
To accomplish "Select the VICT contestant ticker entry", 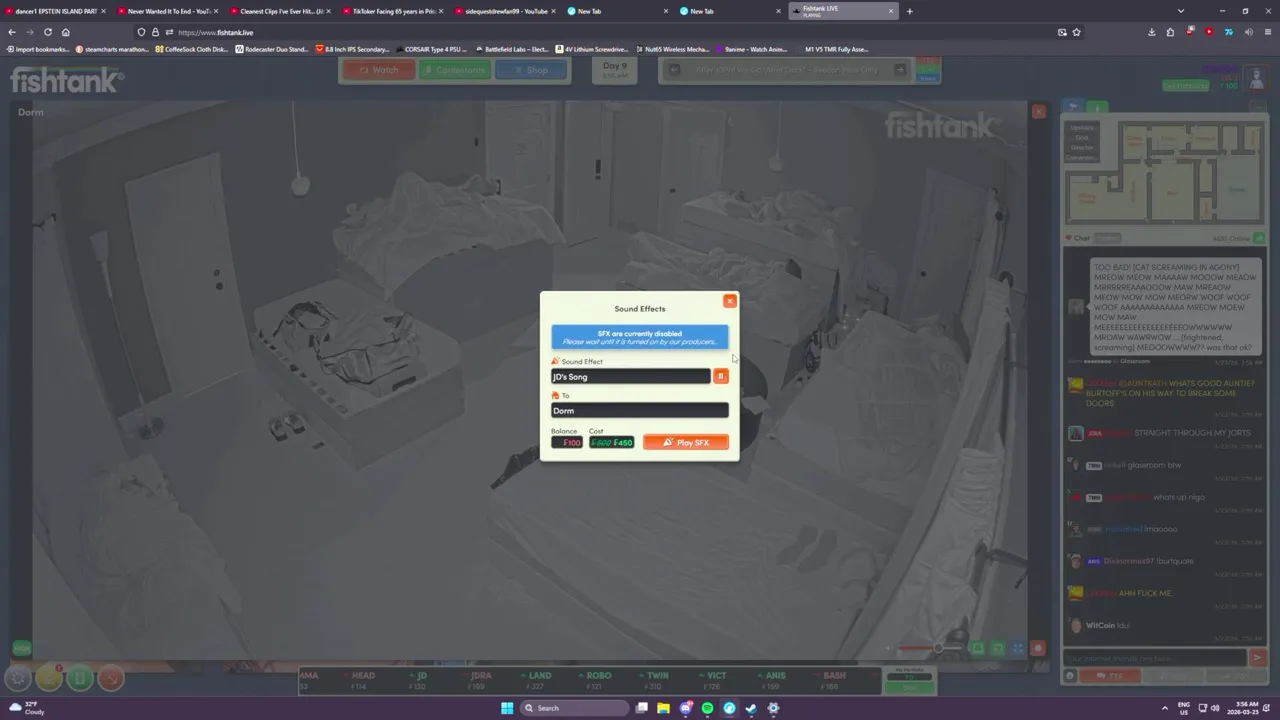I will click(712, 681).
